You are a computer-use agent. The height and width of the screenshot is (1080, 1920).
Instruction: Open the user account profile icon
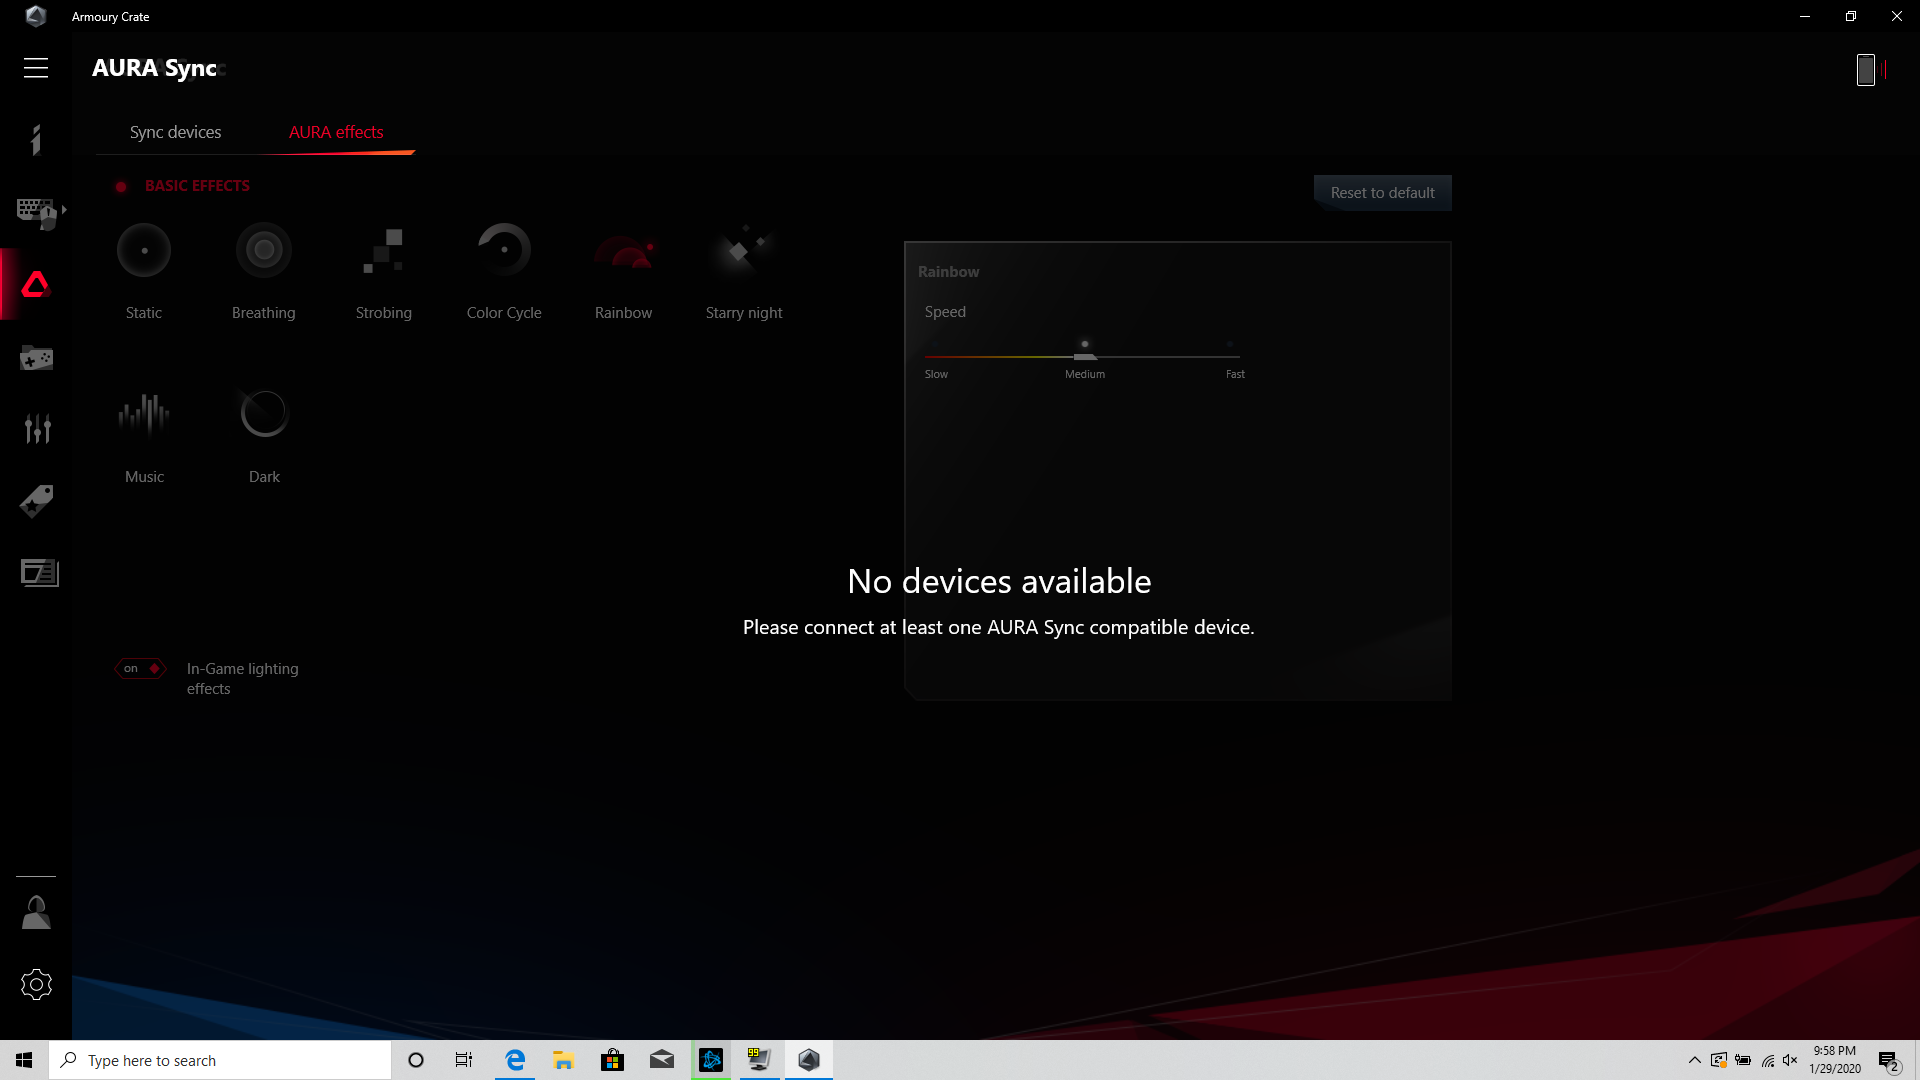click(36, 912)
